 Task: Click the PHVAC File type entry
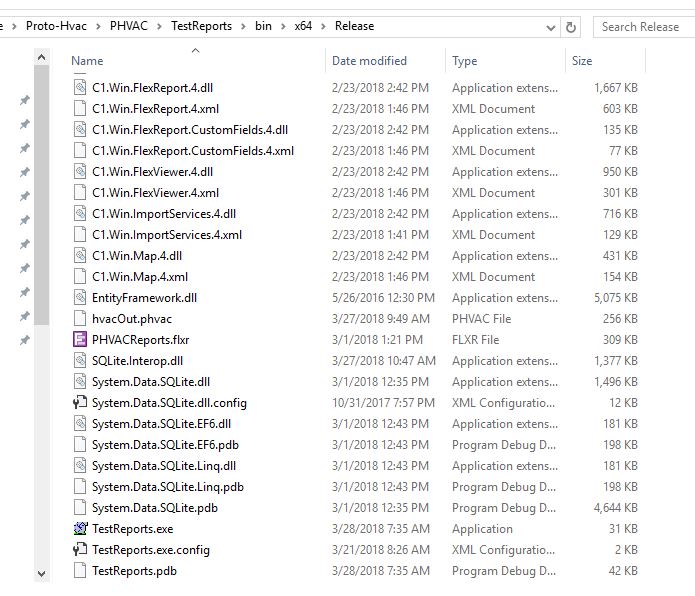pos(481,319)
